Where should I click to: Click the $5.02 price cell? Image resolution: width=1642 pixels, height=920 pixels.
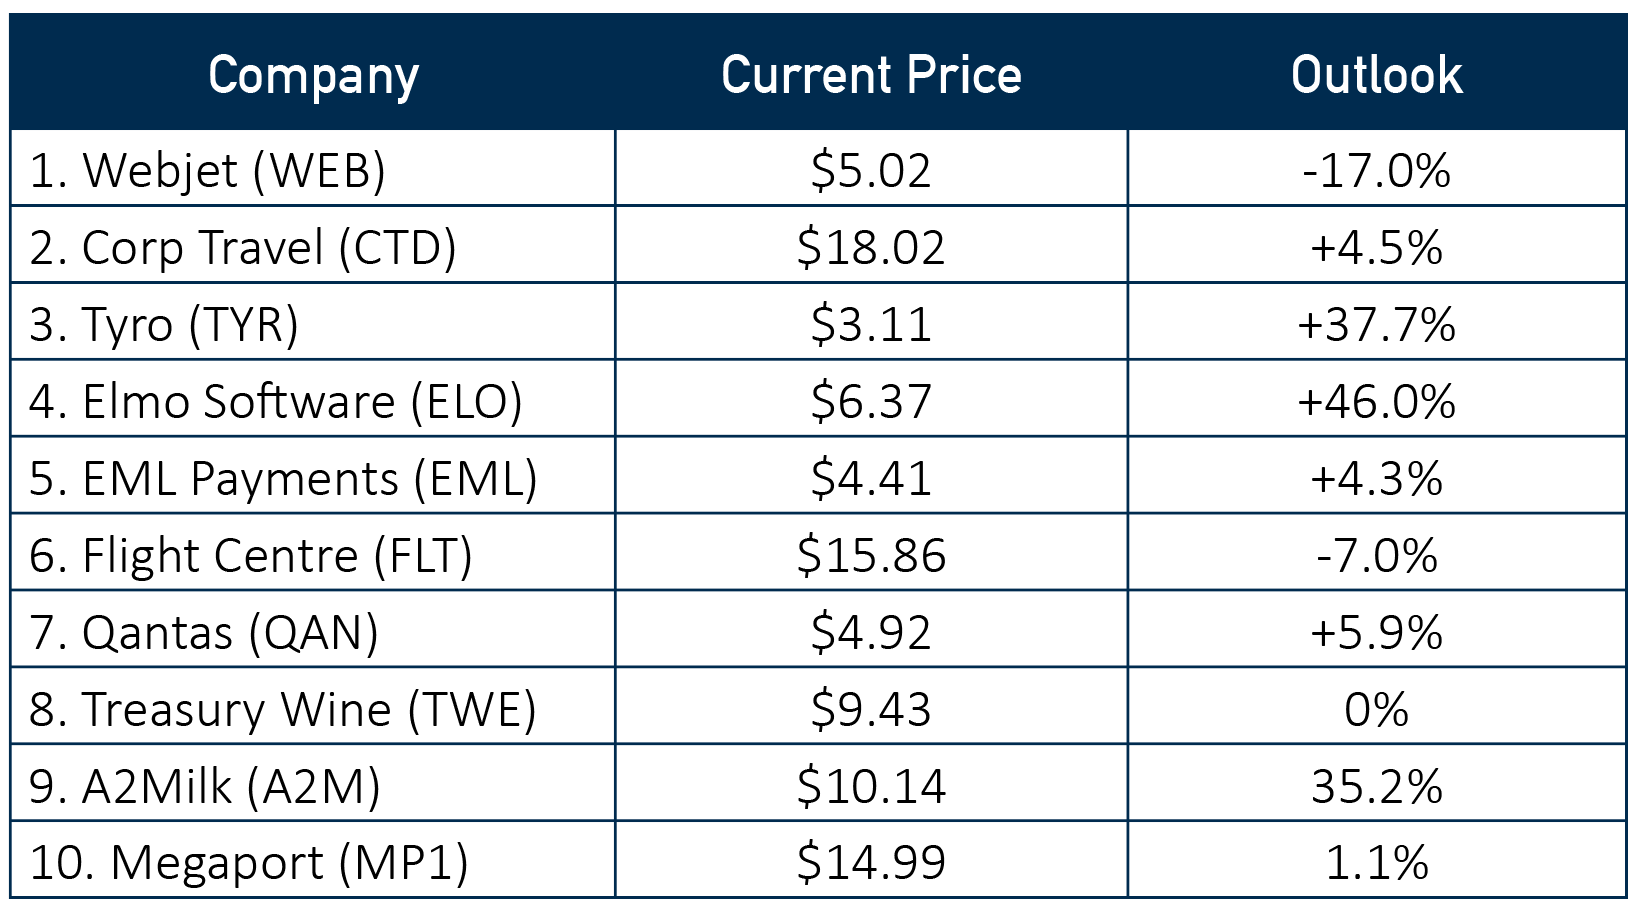pyautogui.click(x=871, y=170)
